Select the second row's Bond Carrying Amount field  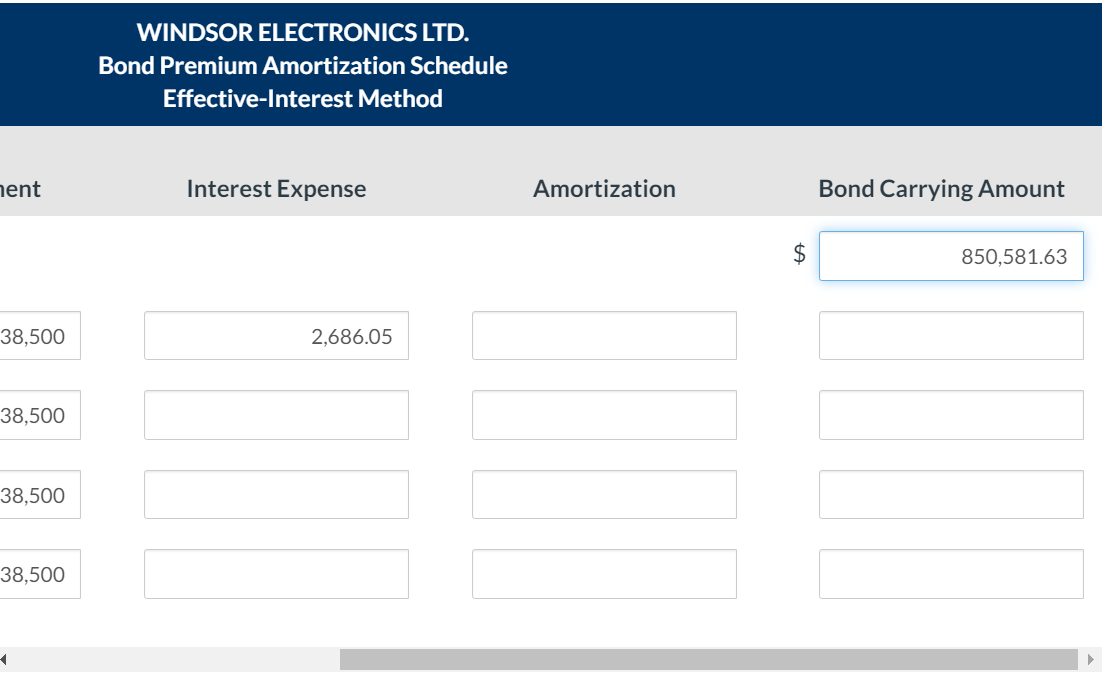(x=950, y=415)
